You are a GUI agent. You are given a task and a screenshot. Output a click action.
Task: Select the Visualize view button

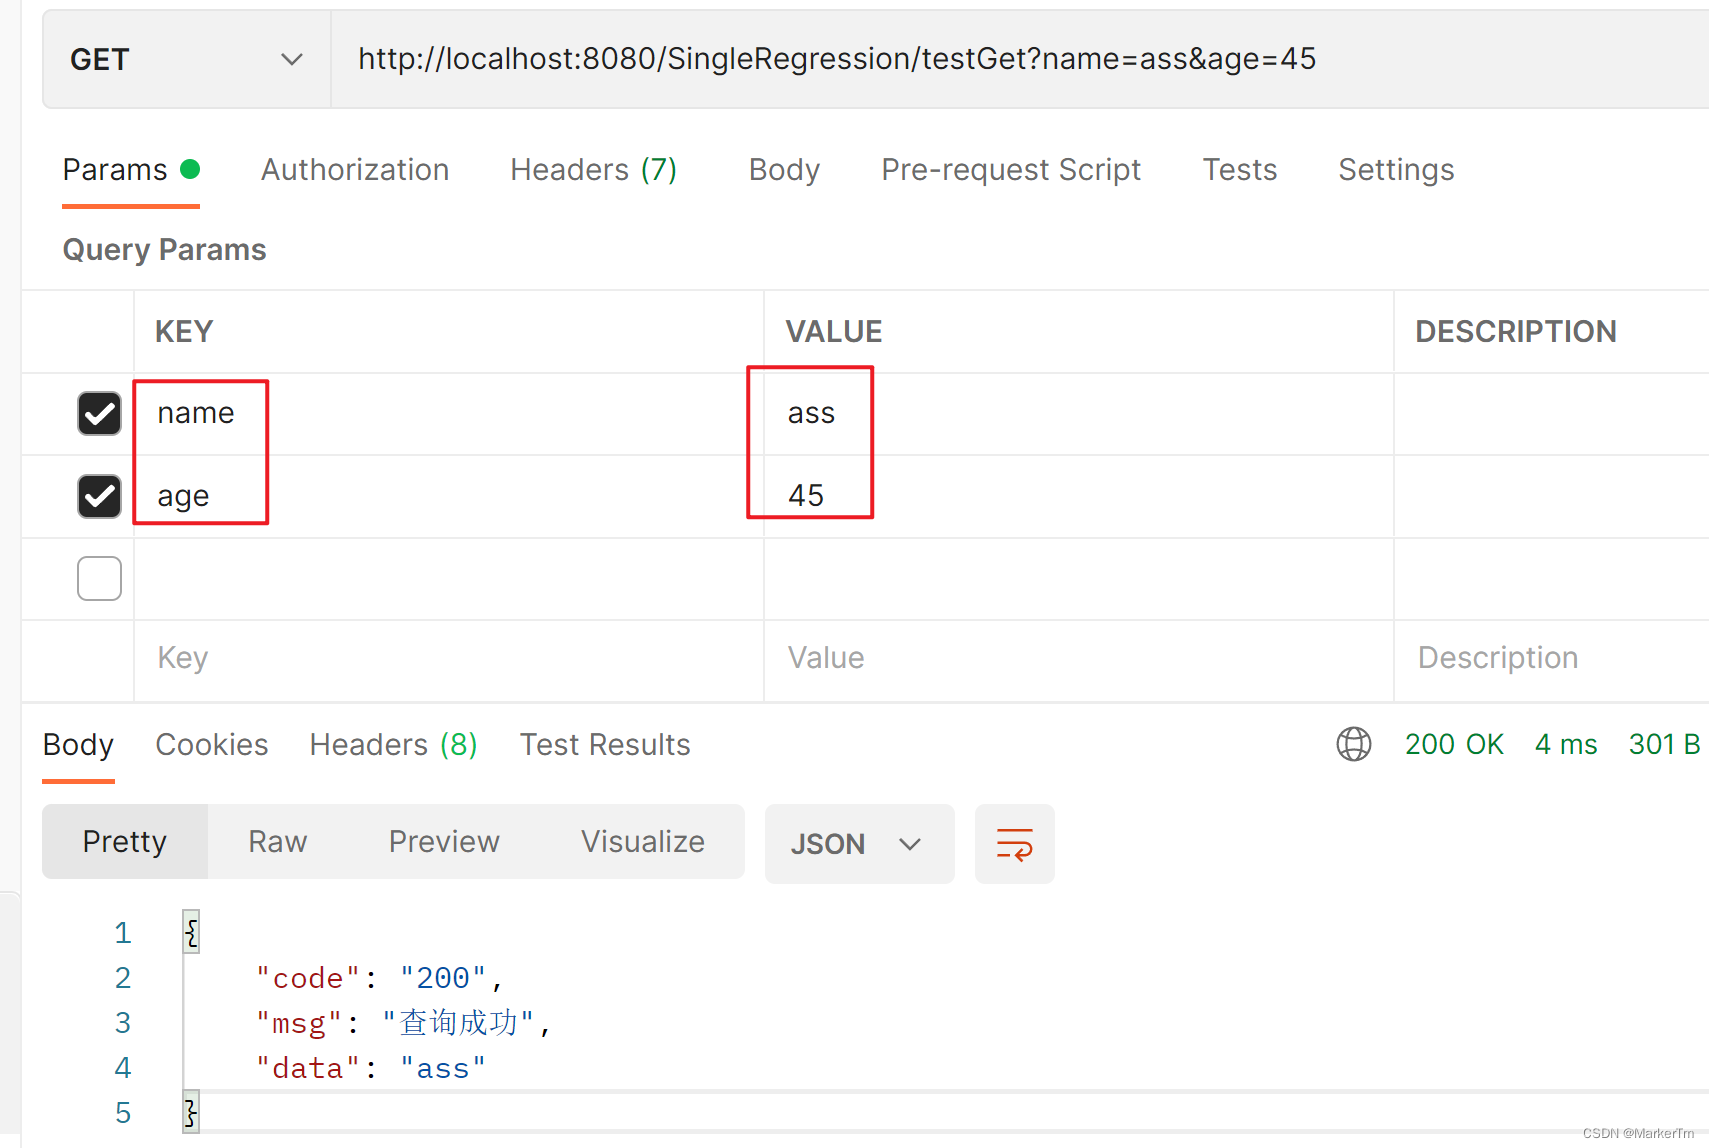[x=643, y=842]
